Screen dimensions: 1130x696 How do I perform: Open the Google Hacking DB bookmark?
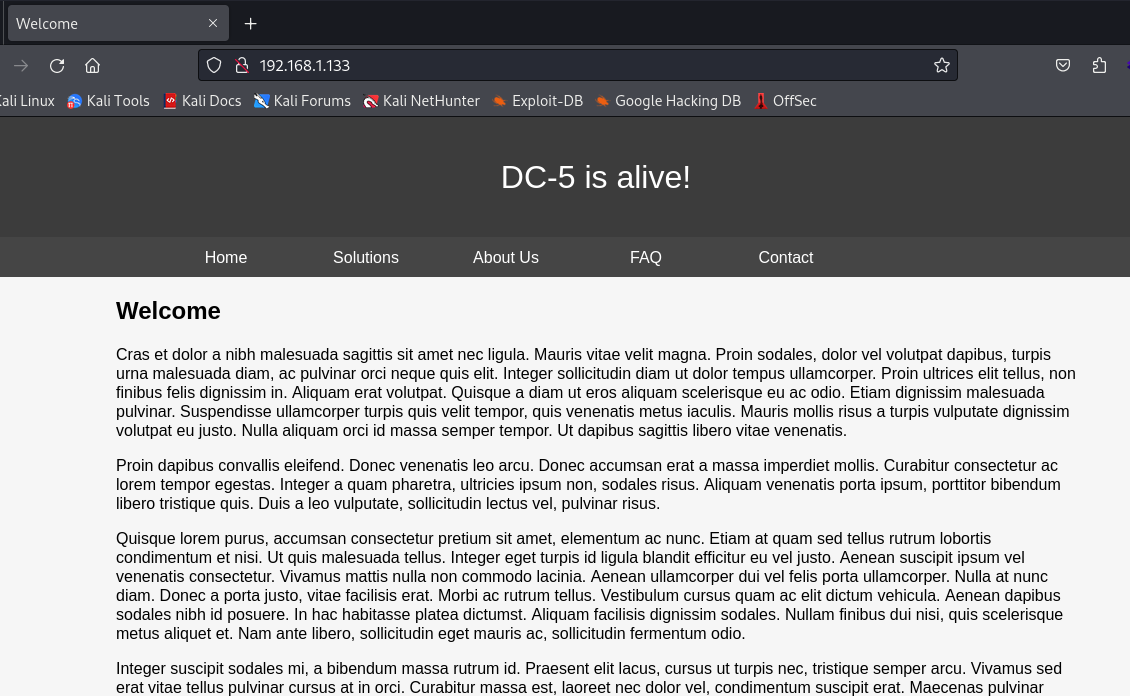(668, 101)
